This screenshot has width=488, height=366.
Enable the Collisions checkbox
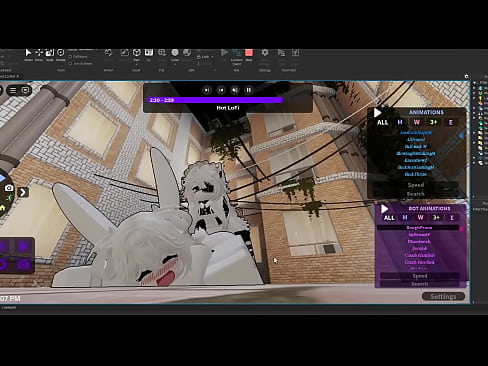pyautogui.click(x=70, y=57)
